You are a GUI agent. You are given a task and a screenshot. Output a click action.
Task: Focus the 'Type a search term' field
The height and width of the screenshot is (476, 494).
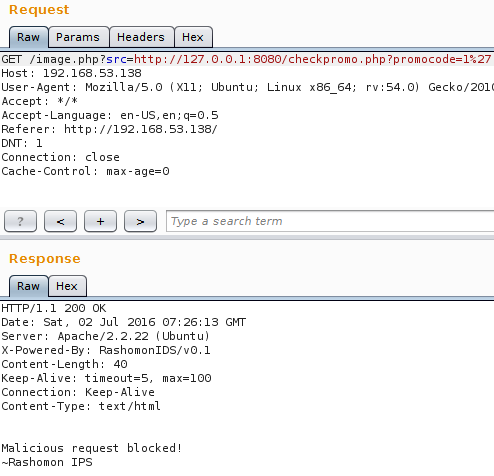[330, 221]
